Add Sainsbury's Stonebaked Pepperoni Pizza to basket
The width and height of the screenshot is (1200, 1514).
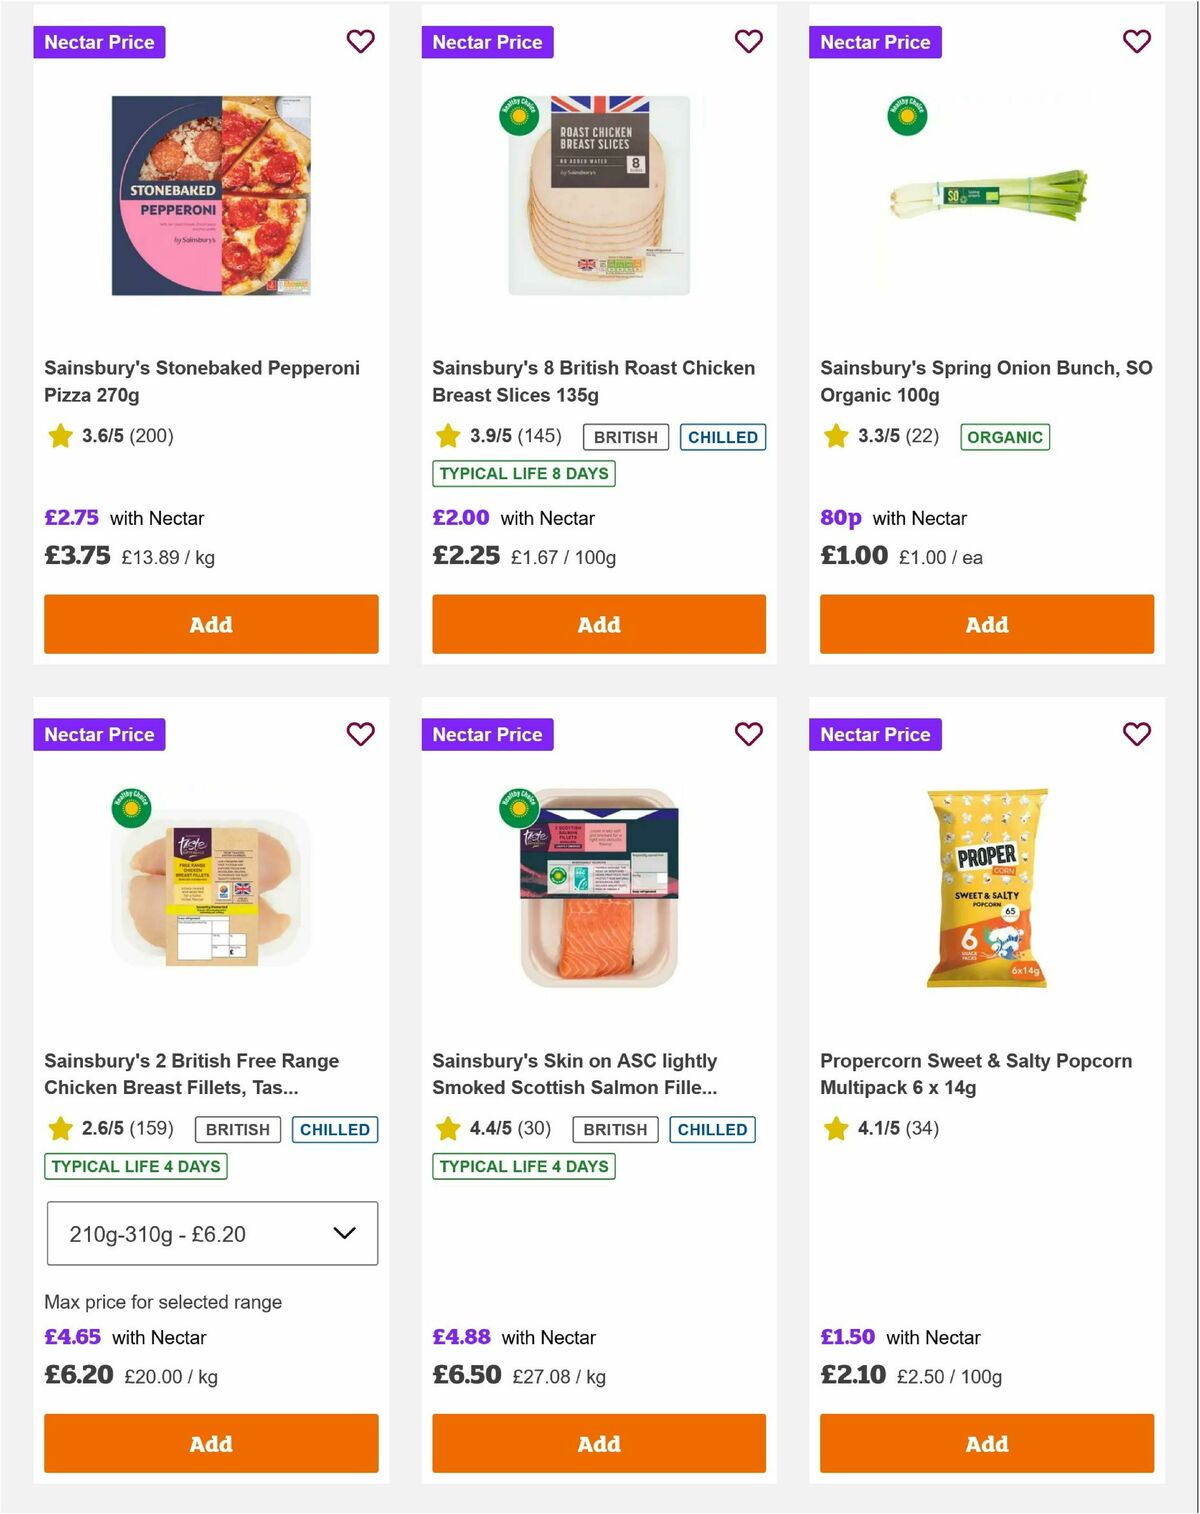(x=210, y=624)
